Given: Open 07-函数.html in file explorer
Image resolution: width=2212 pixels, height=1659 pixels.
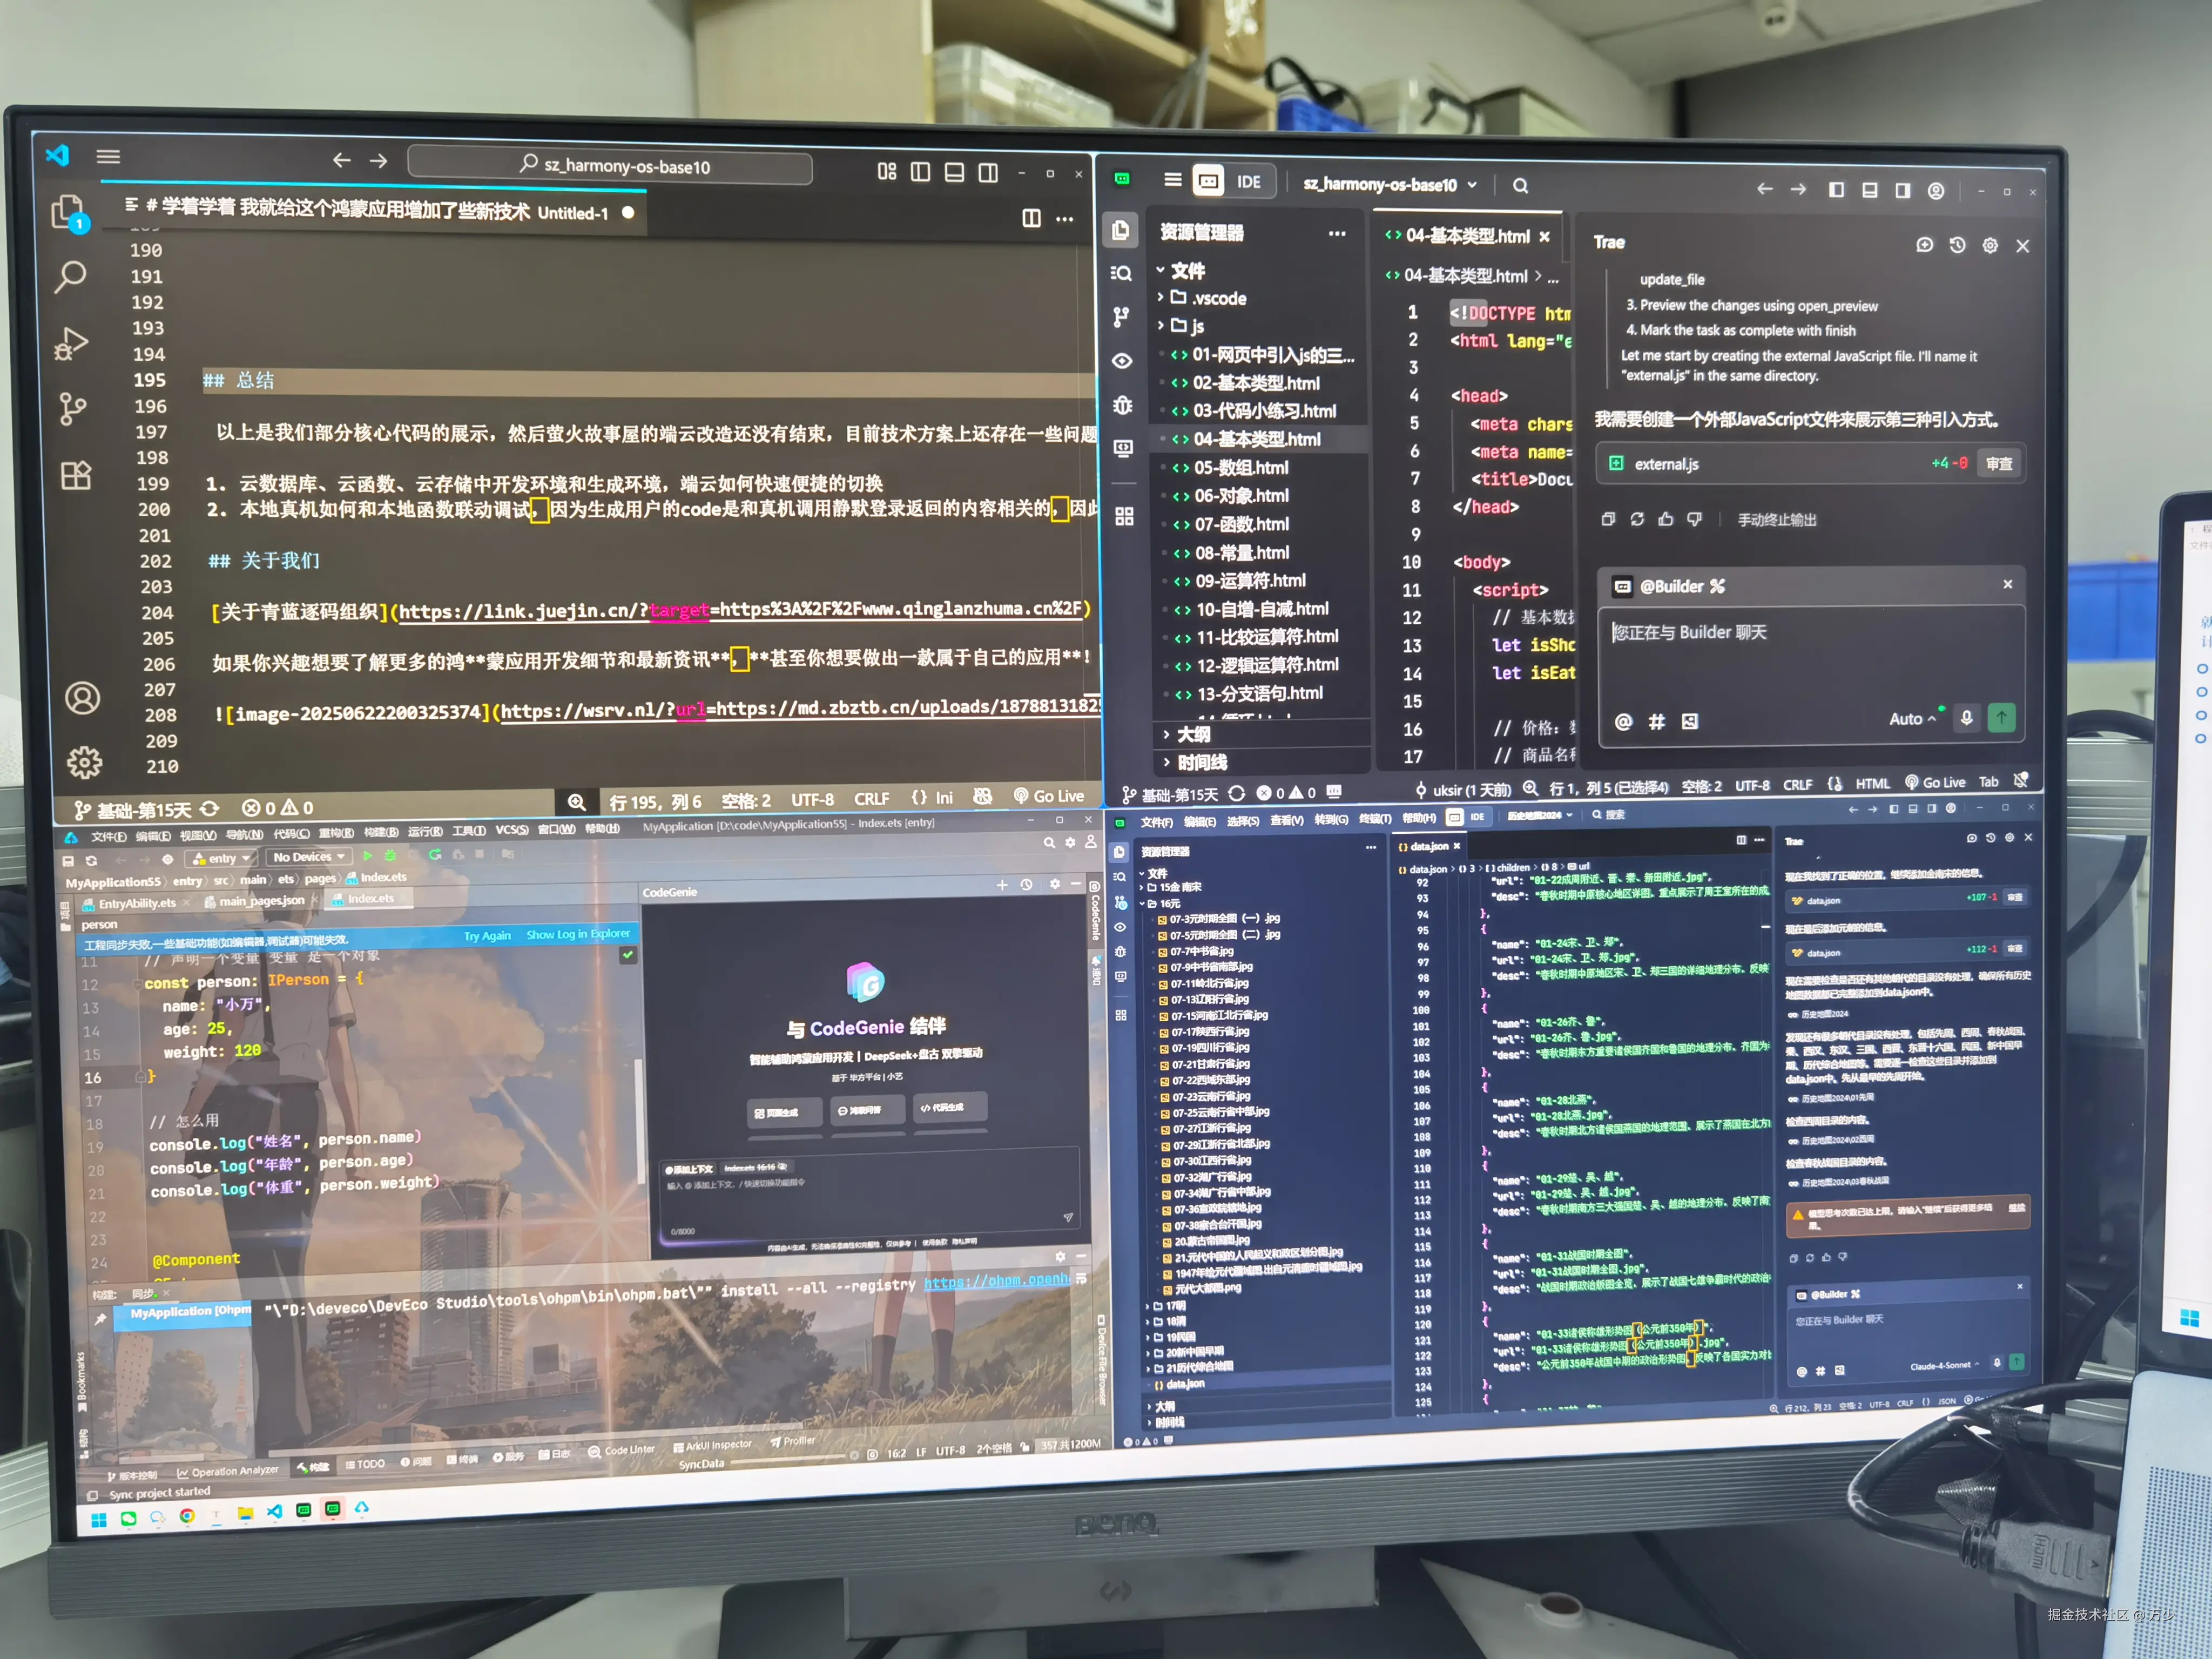Looking at the screenshot, I should click(x=1241, y=524).
